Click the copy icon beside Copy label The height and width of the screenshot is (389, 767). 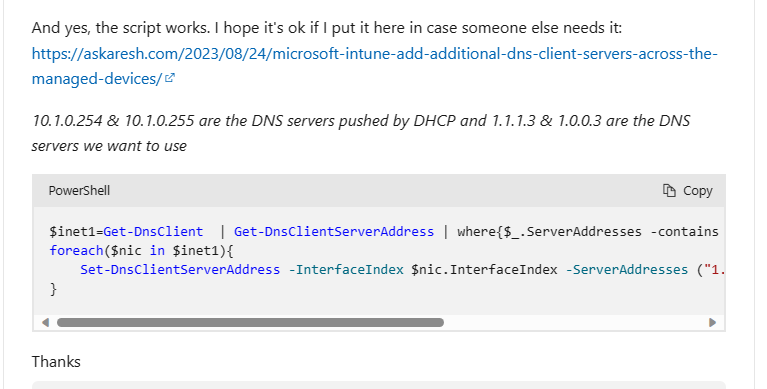669,190
